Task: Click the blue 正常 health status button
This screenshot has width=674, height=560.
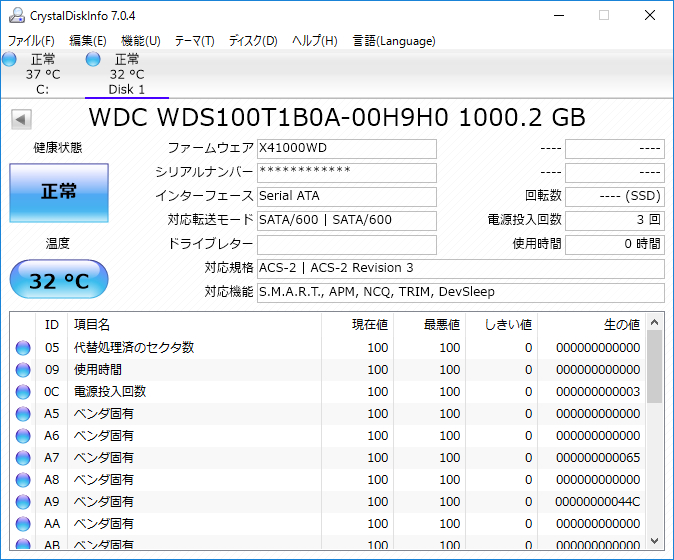Action: coord(58,192)
